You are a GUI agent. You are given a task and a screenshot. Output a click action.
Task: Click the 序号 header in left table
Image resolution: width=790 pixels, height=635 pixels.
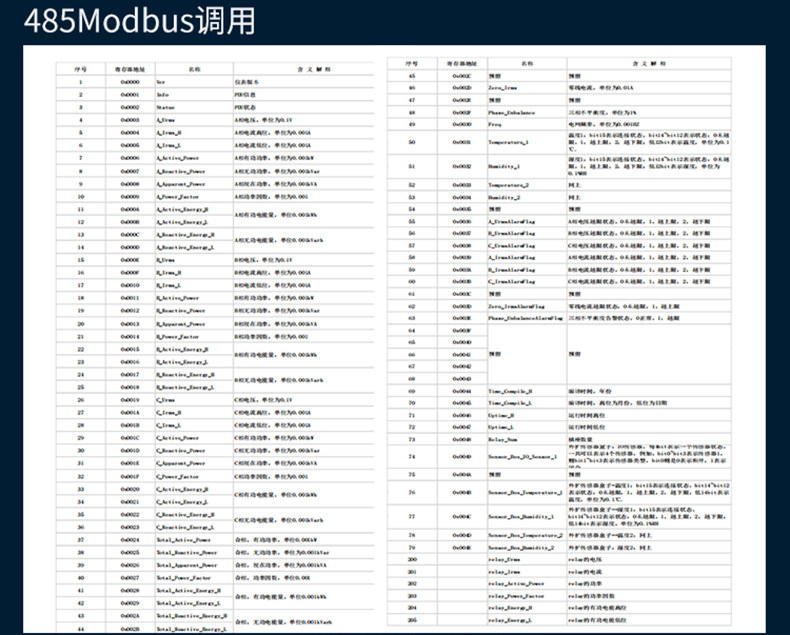pyautogui.click(x=79, y=69)
